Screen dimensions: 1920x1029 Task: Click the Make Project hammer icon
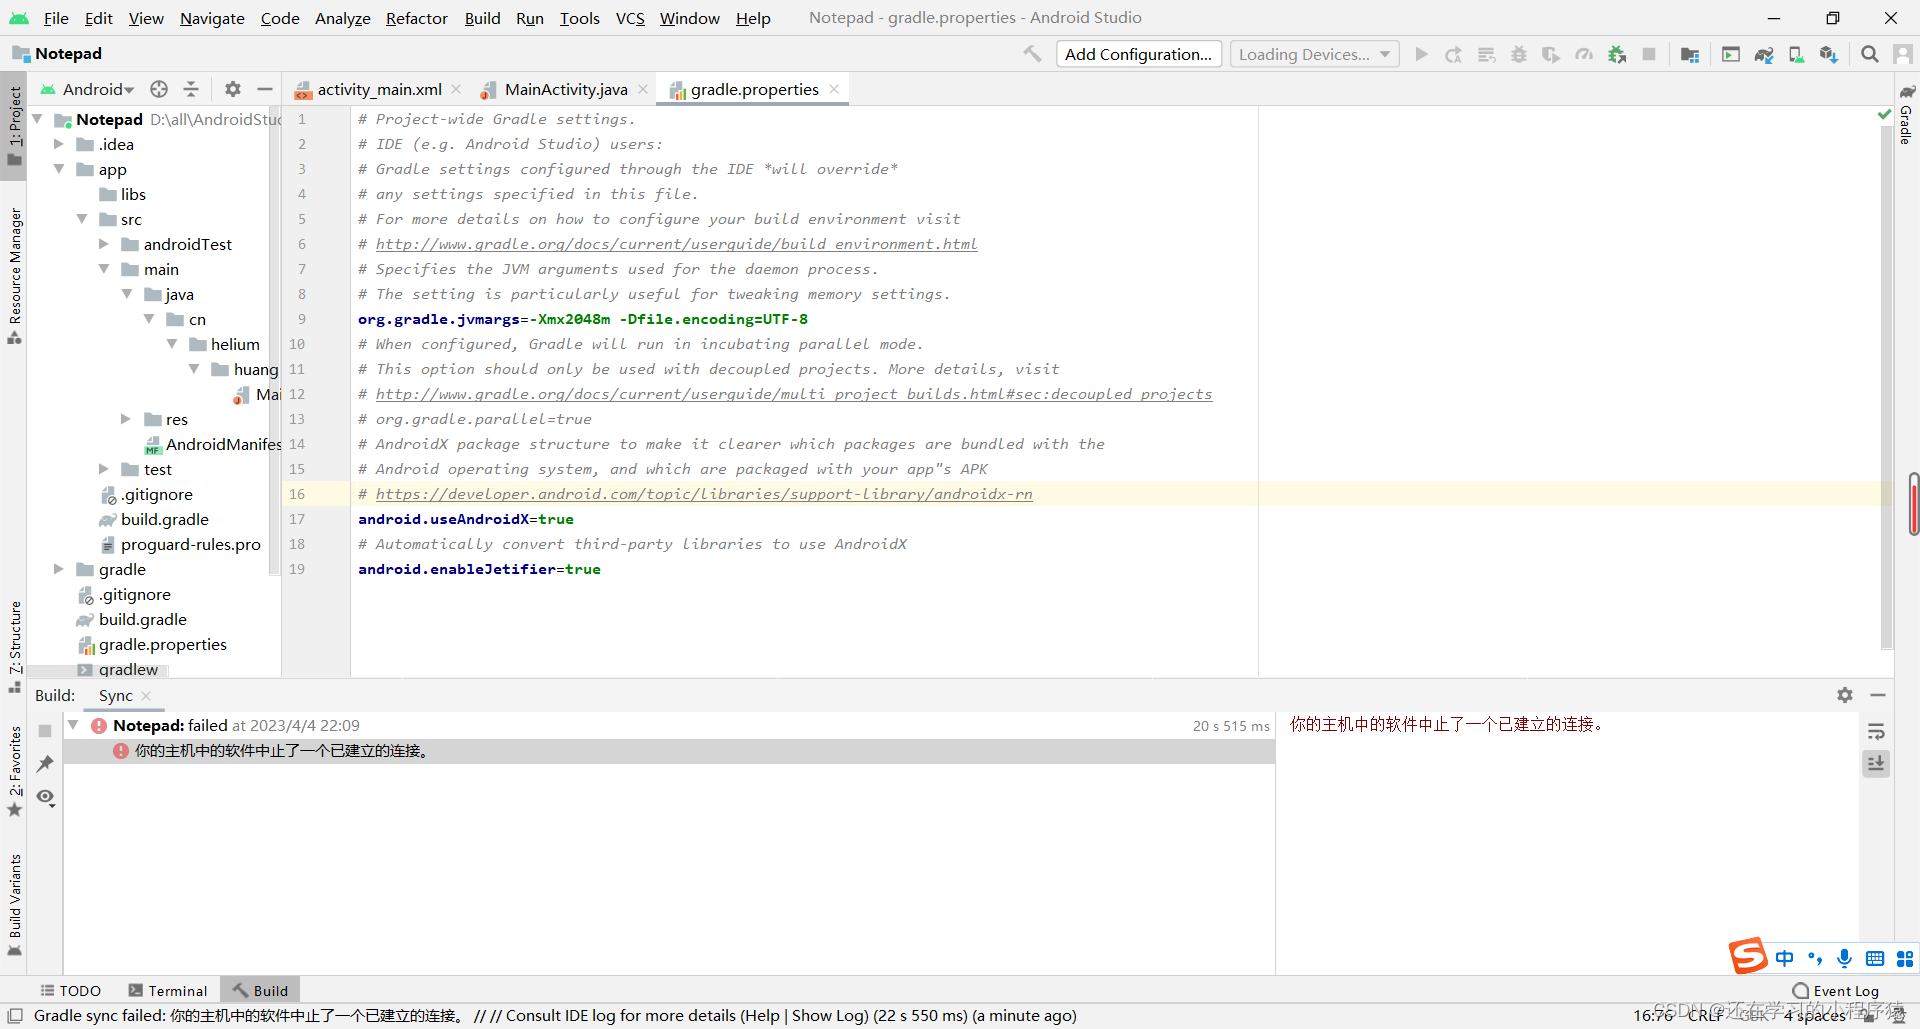tap(1032, 54)
